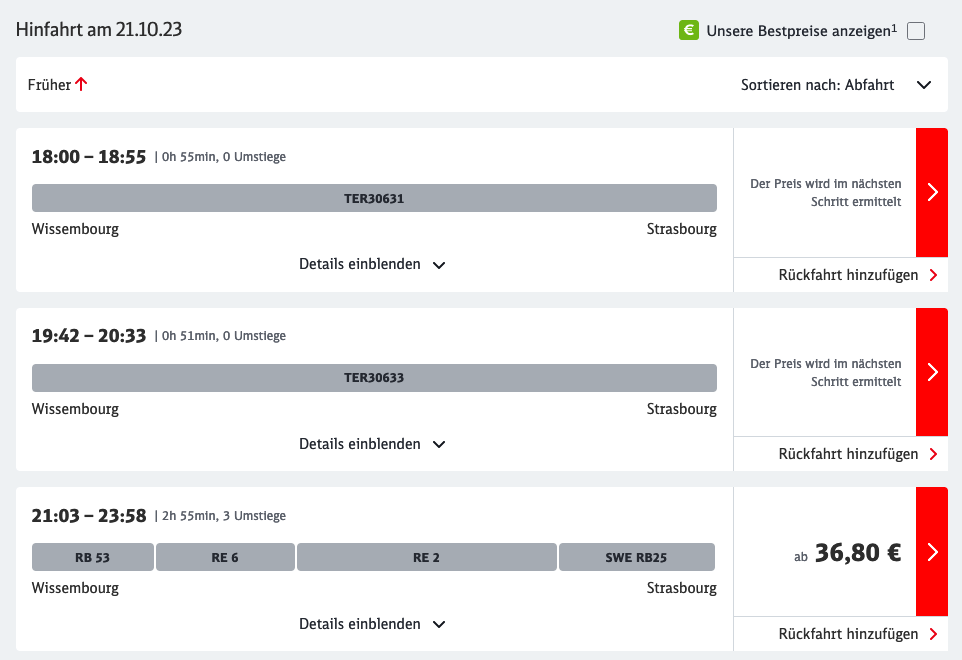Select the 21:03 connection red arrow button
The width and height of the screenshot is (962, 660).
pyautogui.click(x=932, y=552)
